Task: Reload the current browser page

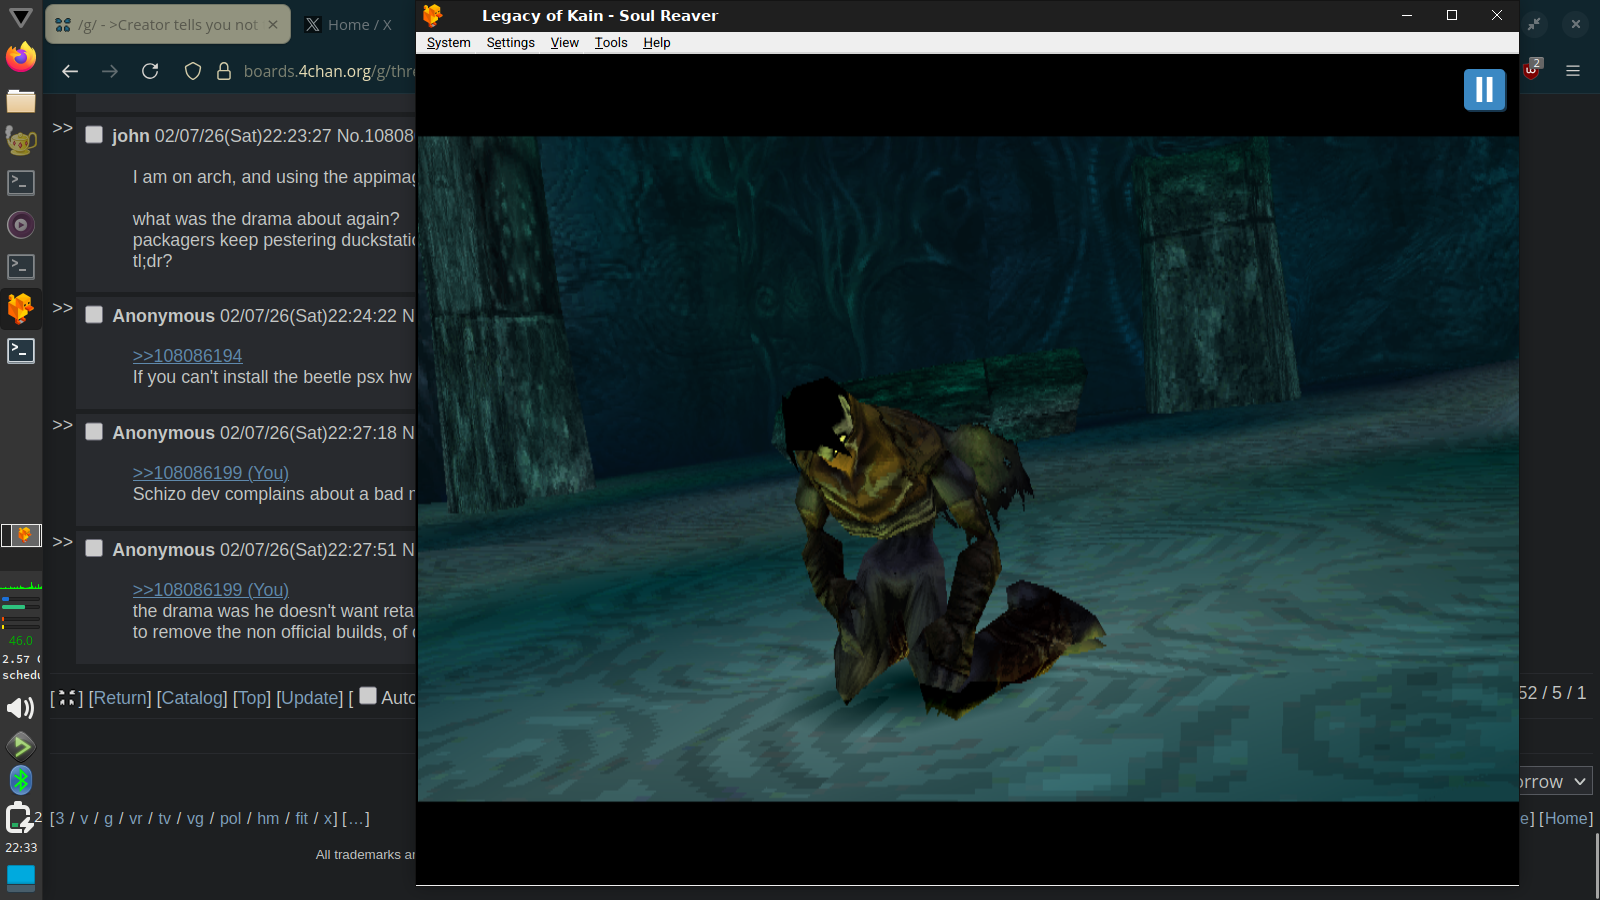Action: click(x=150, y=71)
